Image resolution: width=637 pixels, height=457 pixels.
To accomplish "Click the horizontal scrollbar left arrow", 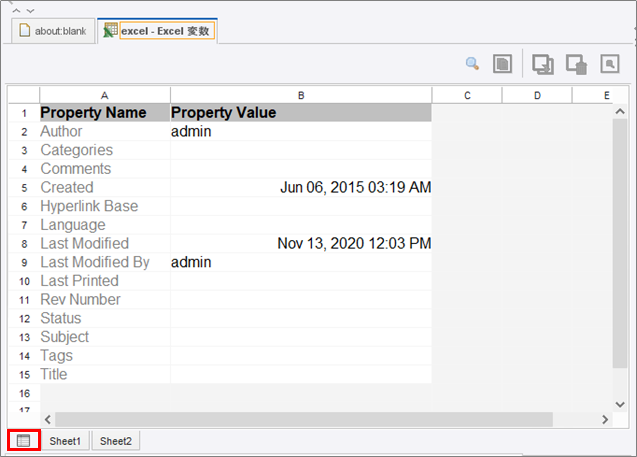I will pyautogui.click(x=48, y=419).
